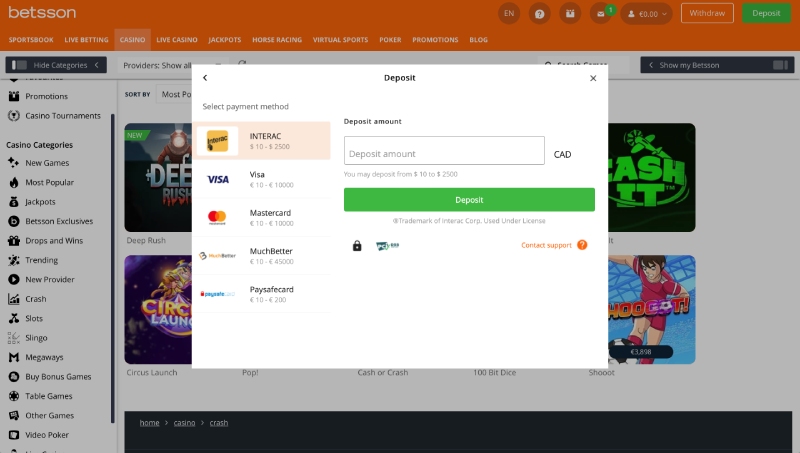Open the Sort By Most Popular dropdown
The height and width of the screenshot is (453, 800).
[176, 94]
